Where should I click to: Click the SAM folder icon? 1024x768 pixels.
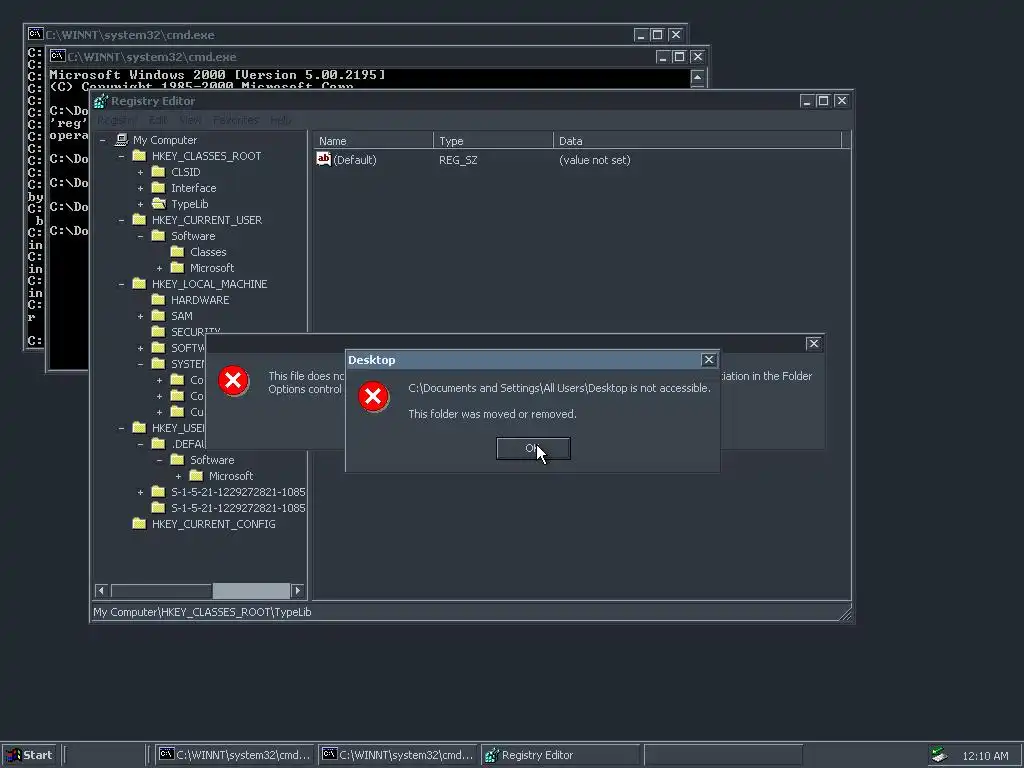tap(158, 316)
